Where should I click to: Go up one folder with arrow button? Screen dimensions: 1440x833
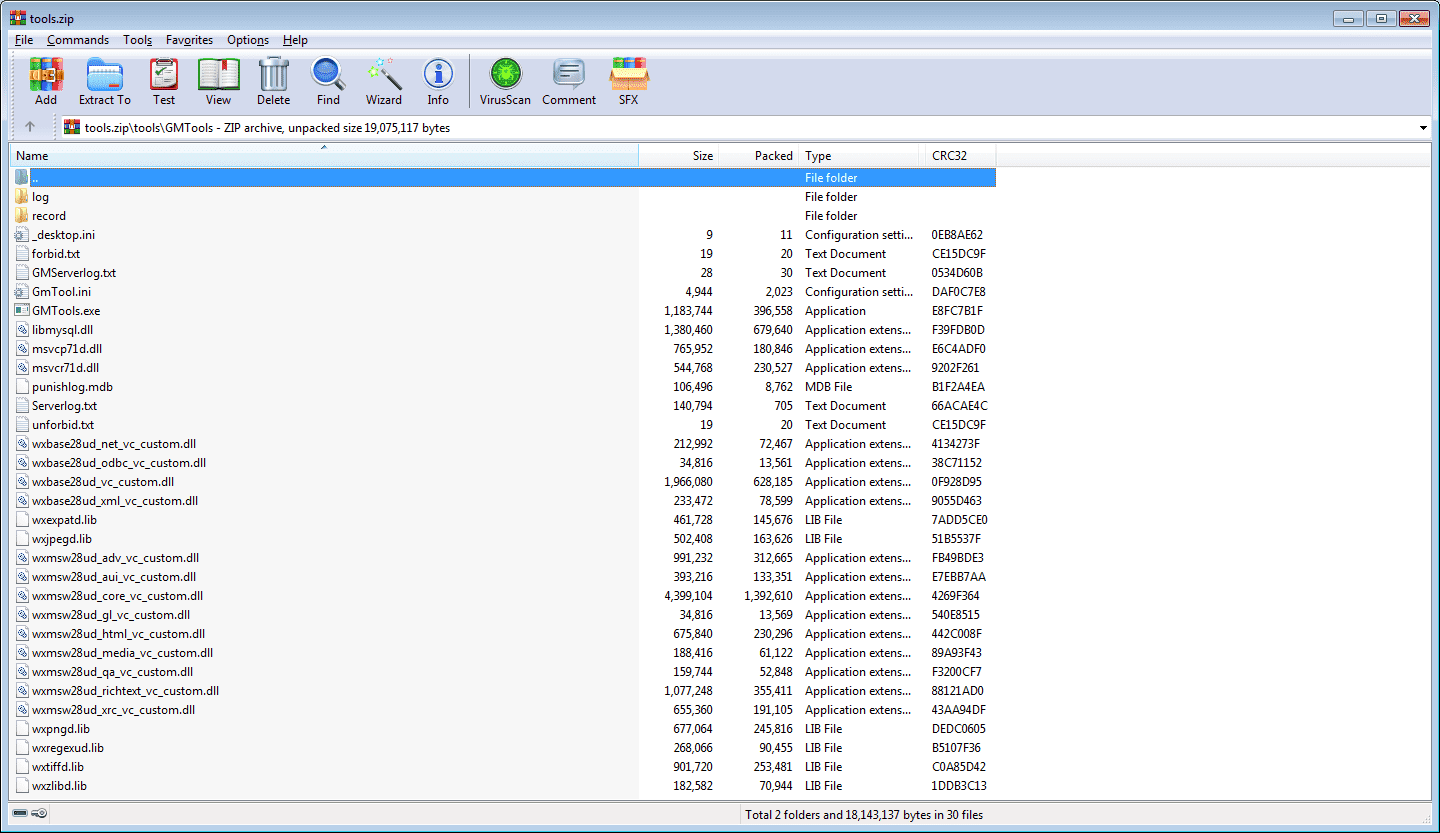(30, 127)
